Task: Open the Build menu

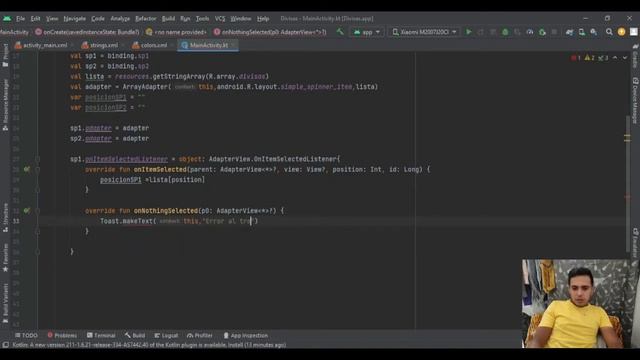Action: [168, 18]
